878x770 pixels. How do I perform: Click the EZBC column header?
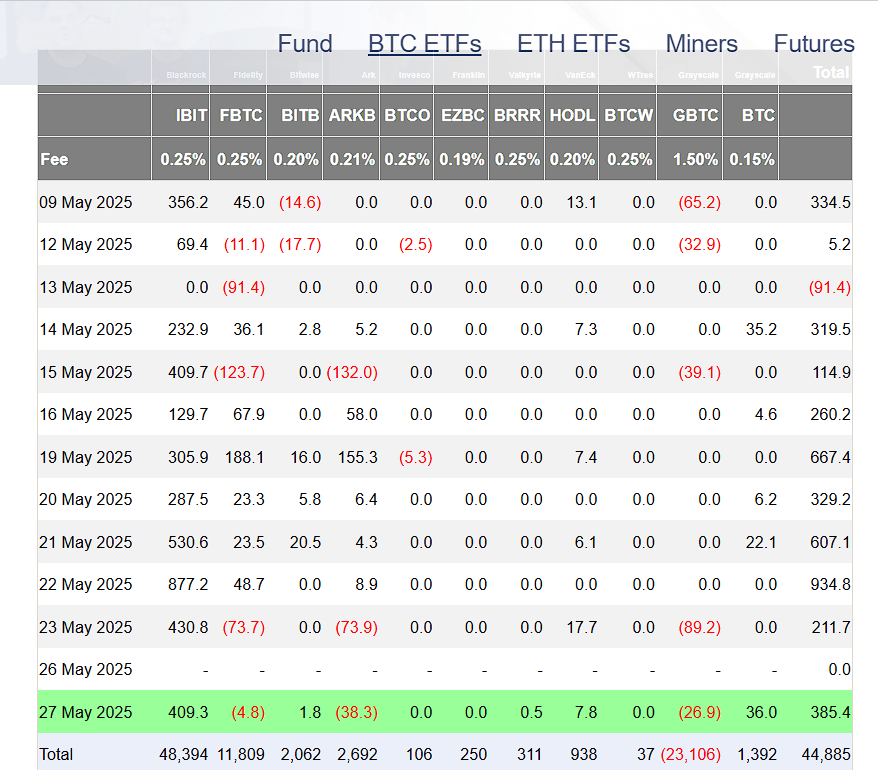click(x=463, y=115)
